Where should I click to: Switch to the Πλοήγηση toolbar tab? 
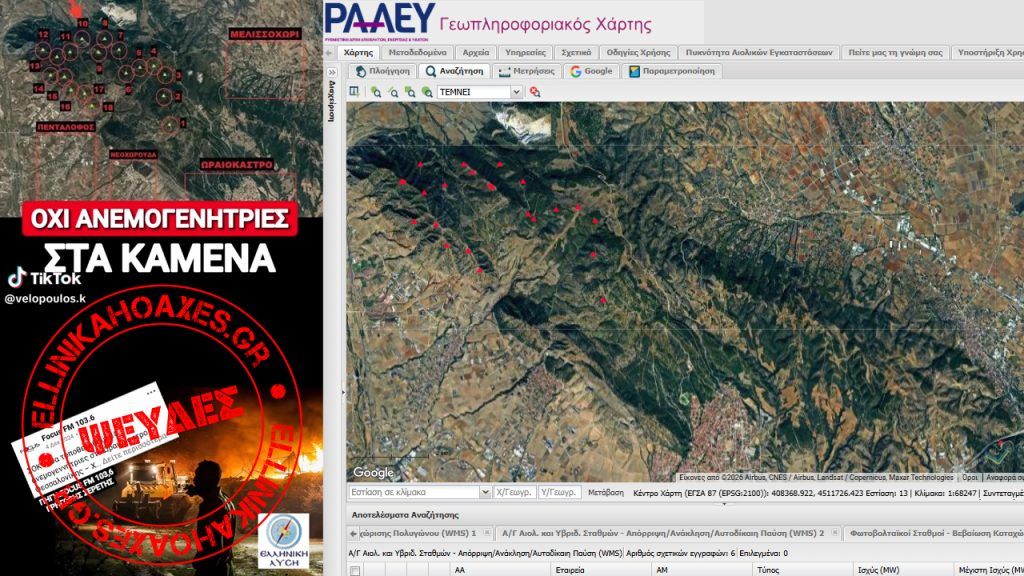pos(383,71)
